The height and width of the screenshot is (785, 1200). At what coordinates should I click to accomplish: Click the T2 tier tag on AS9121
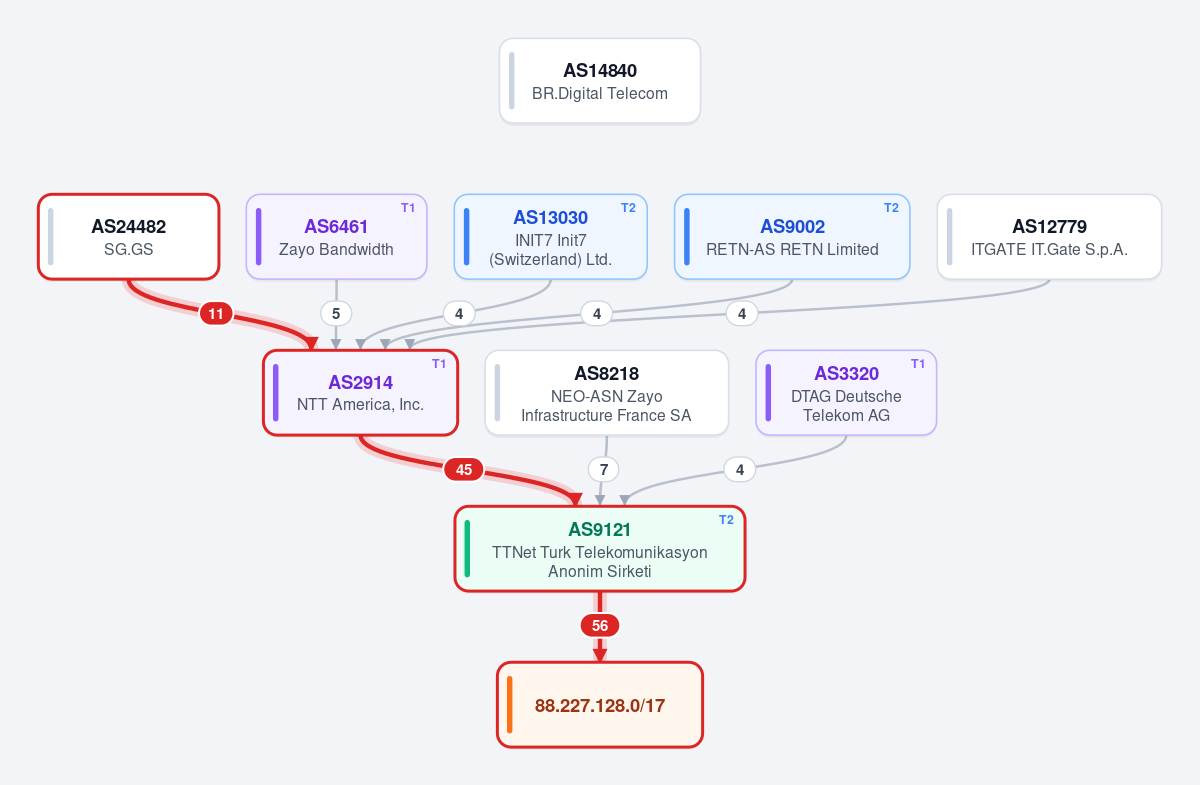[x=726, y=520]
